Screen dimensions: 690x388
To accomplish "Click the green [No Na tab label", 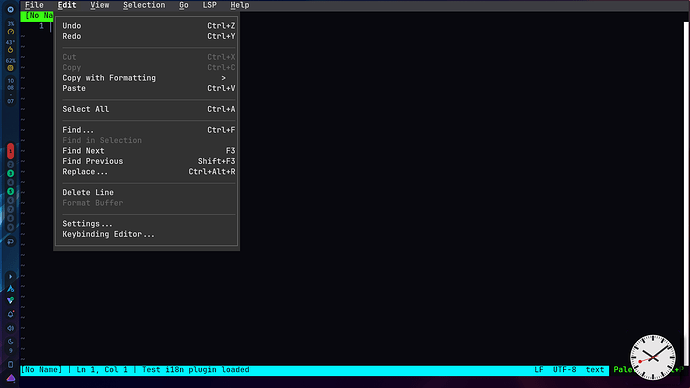I will (x=37, y=16).
